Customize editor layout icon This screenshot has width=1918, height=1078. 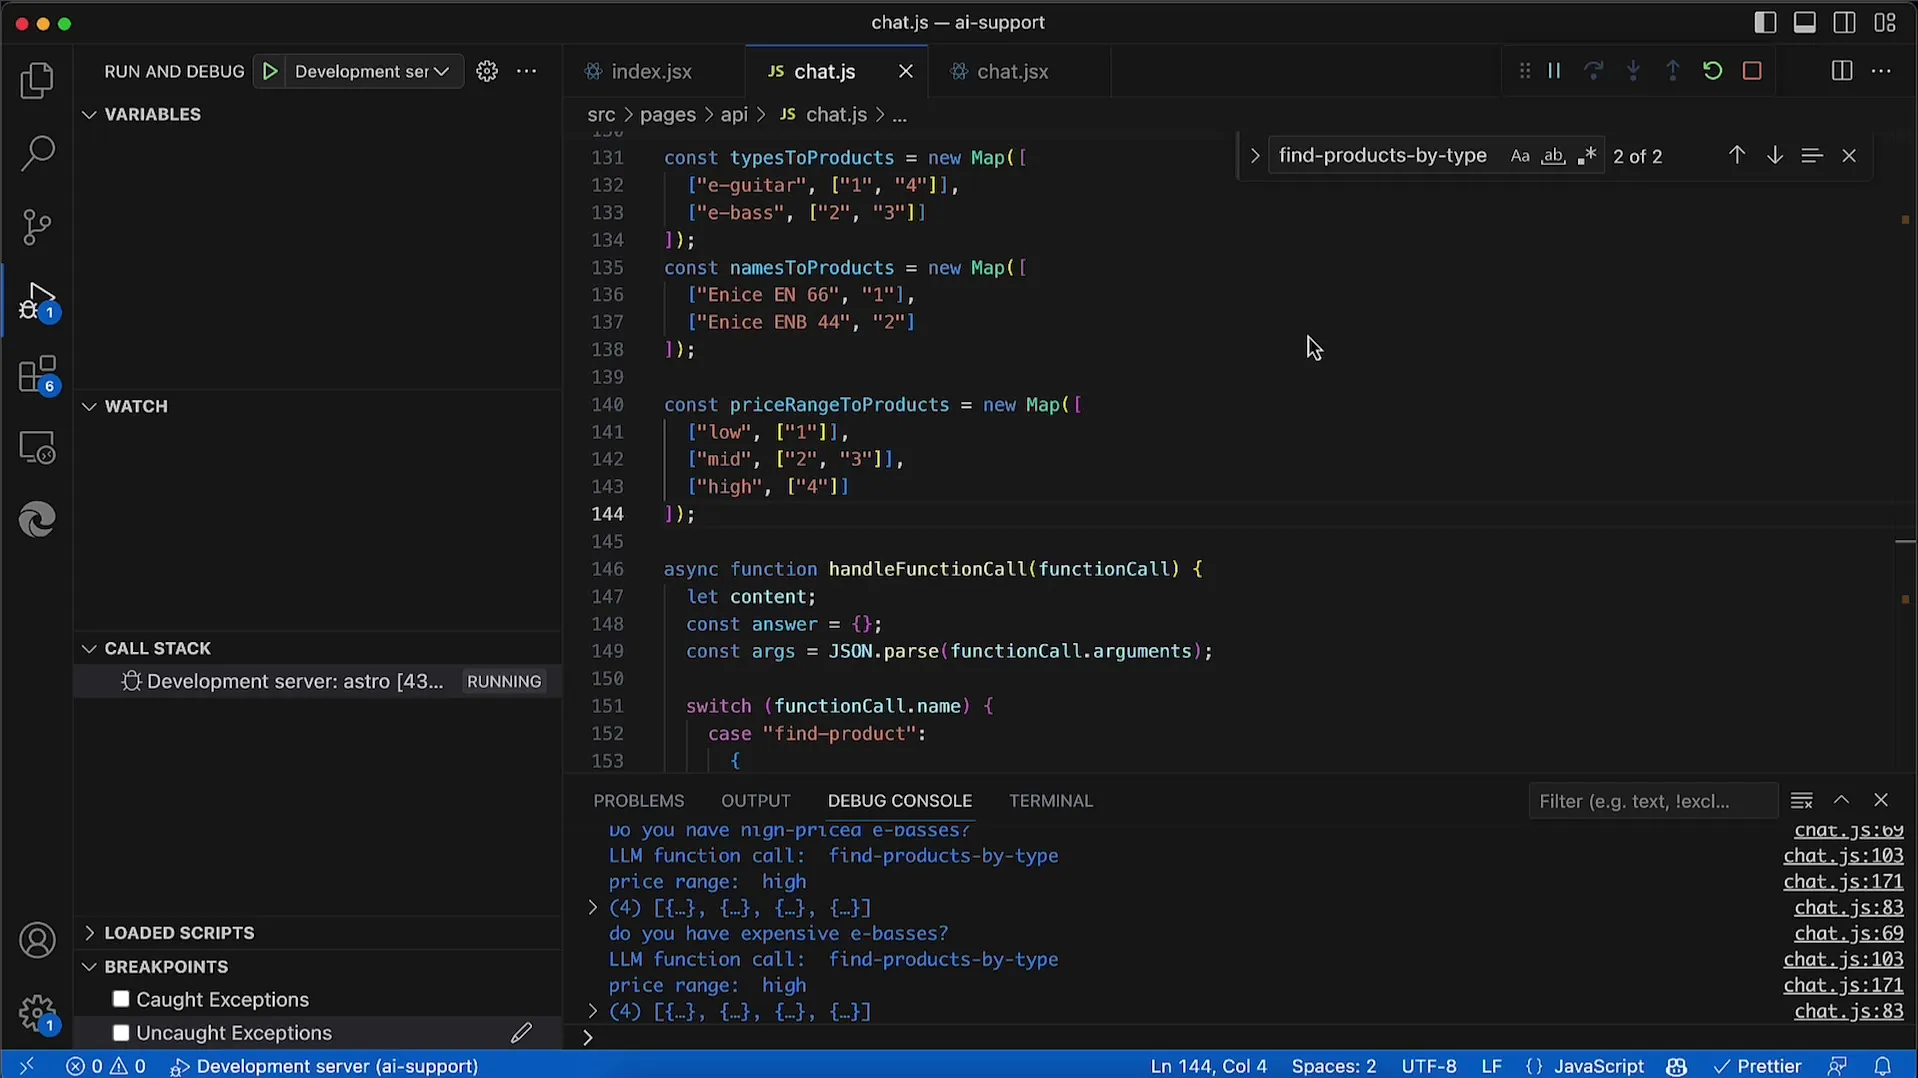tap(1885, 23)
